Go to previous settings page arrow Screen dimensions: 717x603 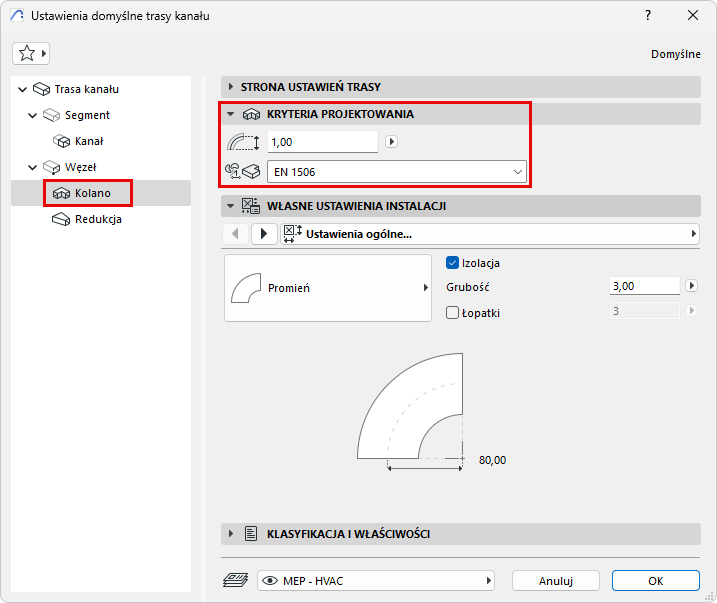[235, 234]
